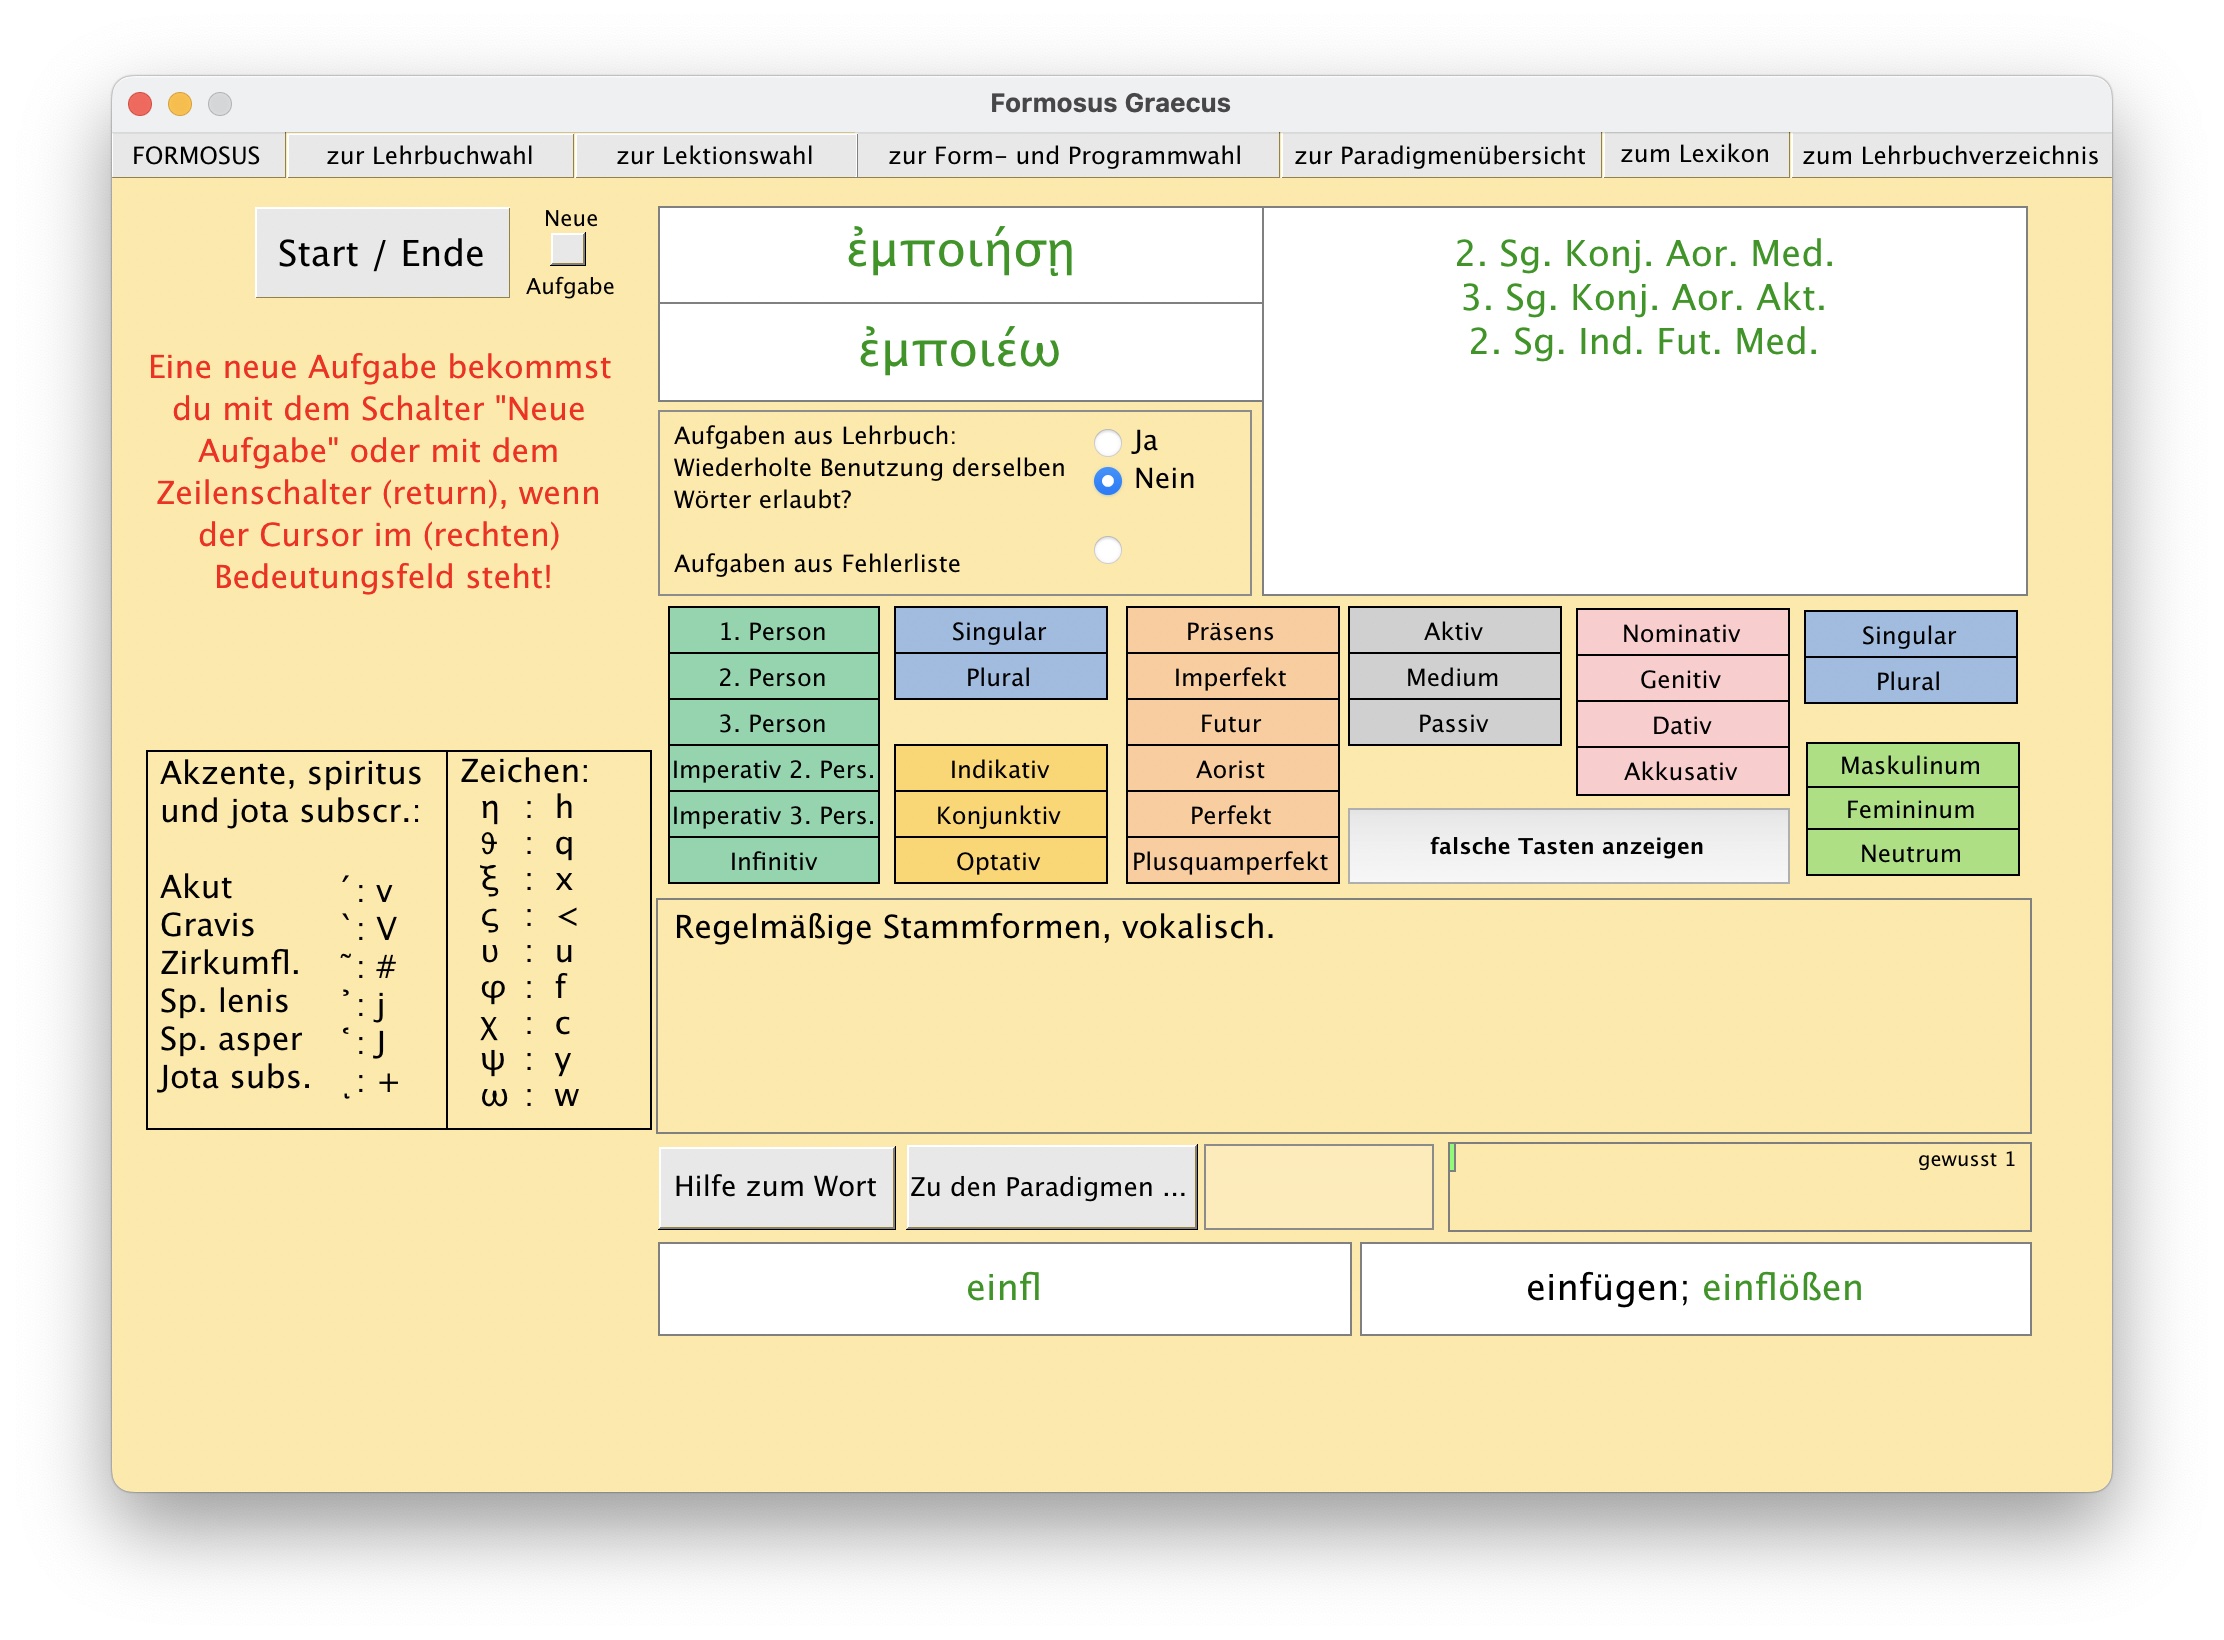Select the Nein radio button
The image size is (2224, 1640).
click(x=1108, y=481)
